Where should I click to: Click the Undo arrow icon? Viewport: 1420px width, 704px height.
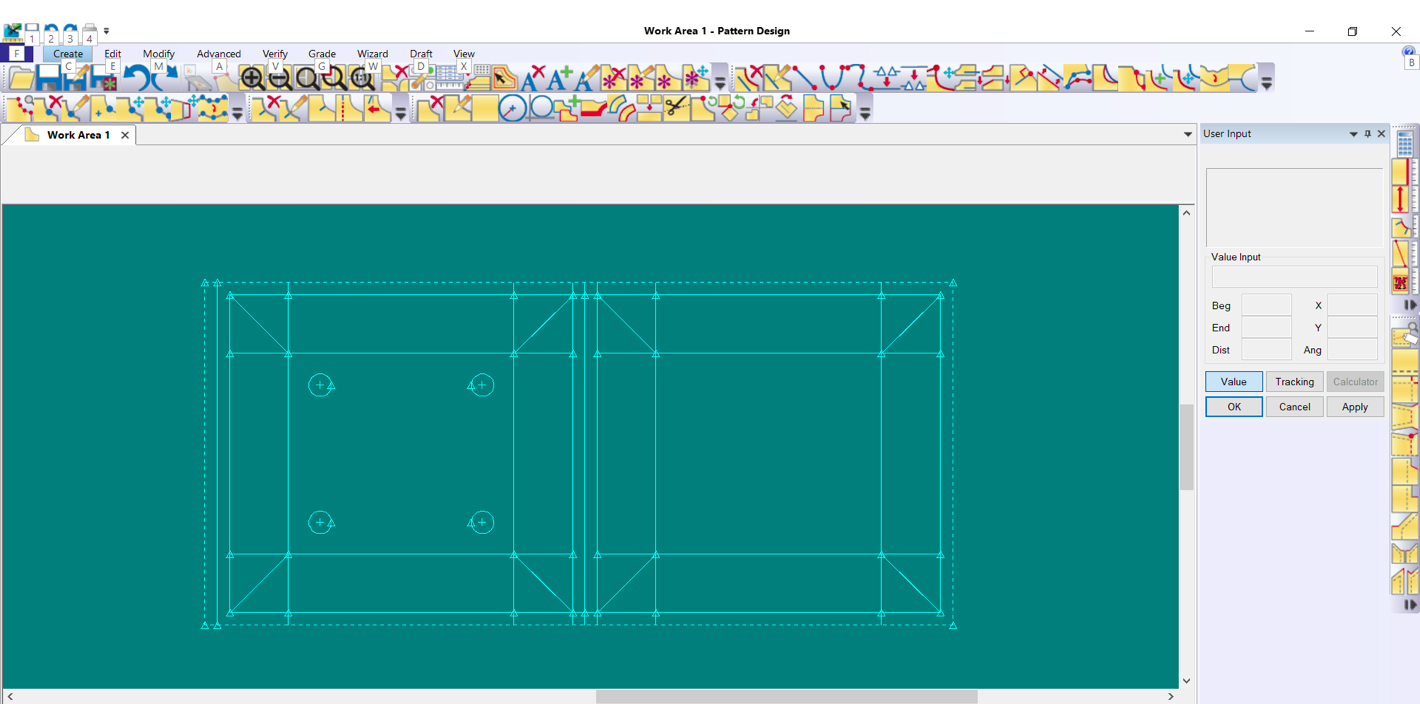(x=137, y=79)
